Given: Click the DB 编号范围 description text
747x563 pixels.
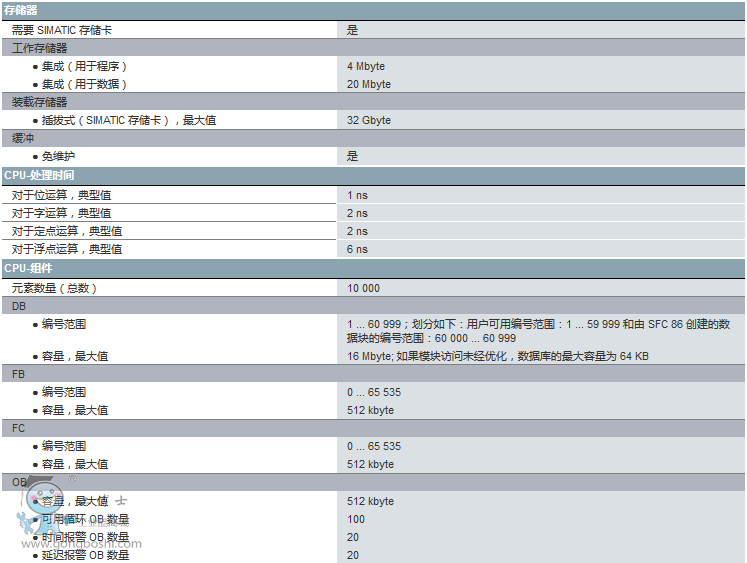Looking at the screenshot, I should coord(538,331).
